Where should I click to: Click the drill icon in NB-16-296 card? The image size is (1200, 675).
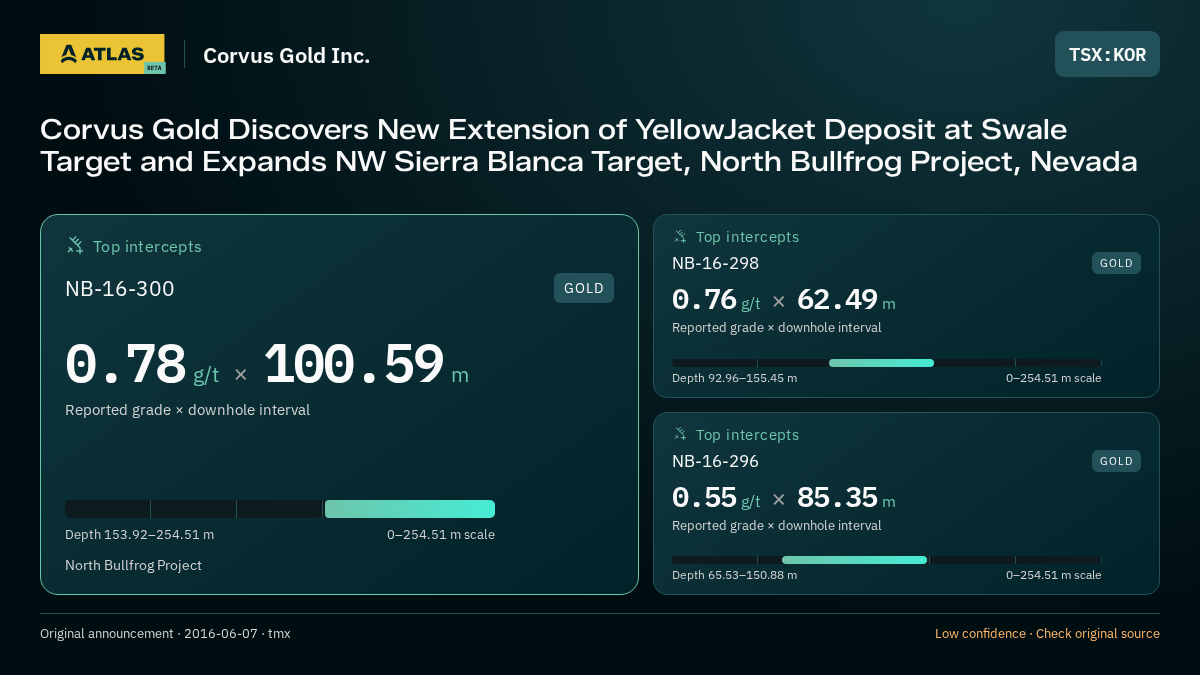pos(680,434)
